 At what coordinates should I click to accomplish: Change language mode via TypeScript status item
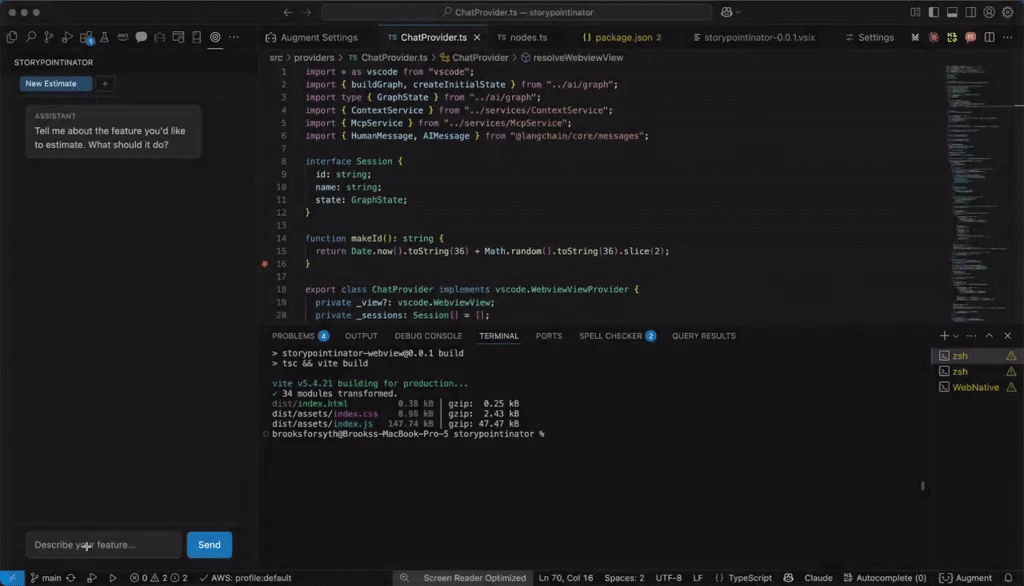[x=750, y=578]
